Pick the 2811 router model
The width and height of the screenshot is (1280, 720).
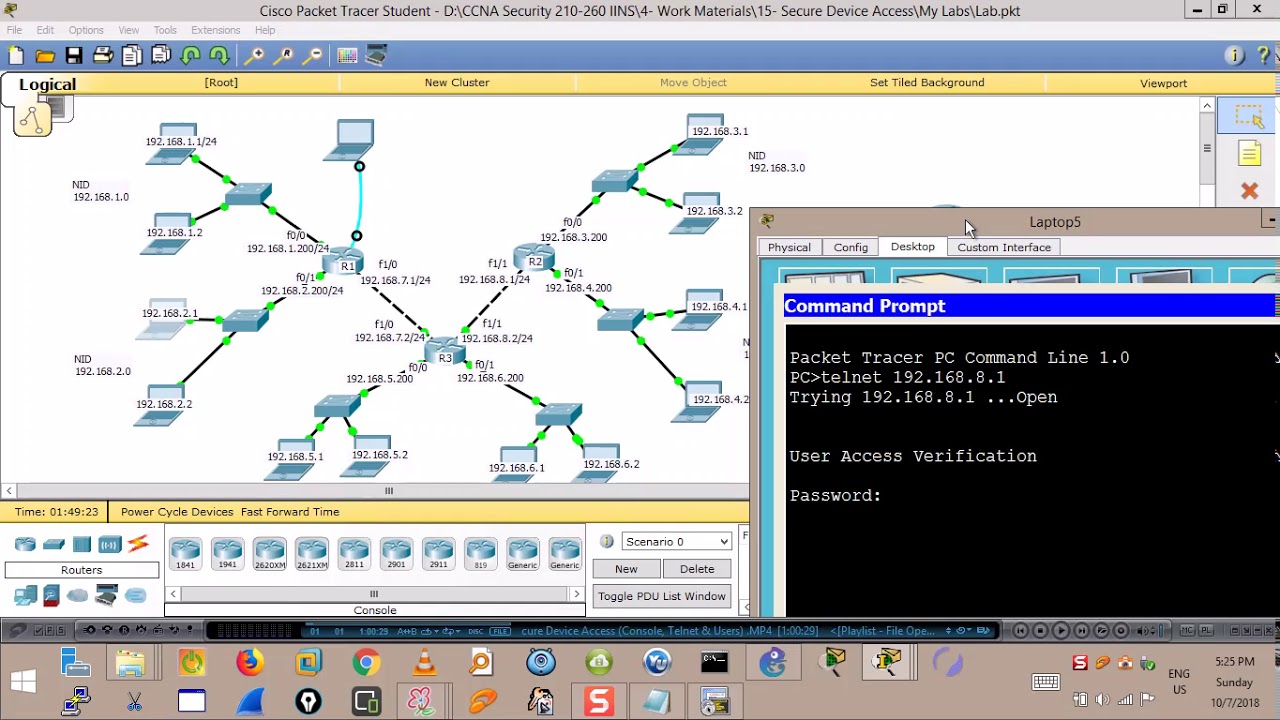coord(354,554)
